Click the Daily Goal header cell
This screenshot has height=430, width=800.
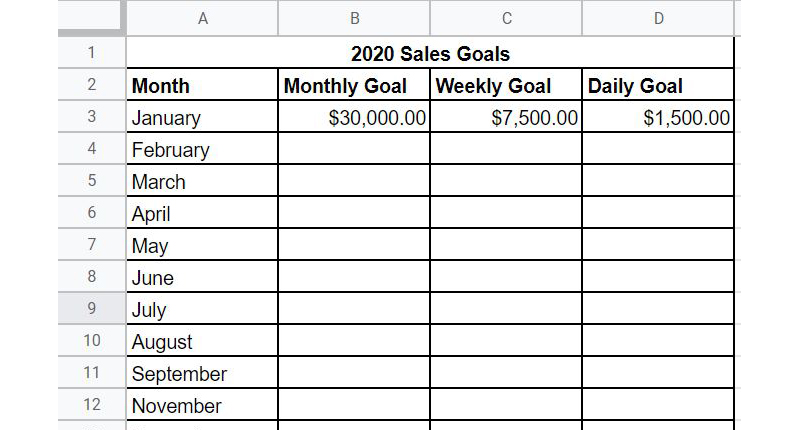pos(658,85)
